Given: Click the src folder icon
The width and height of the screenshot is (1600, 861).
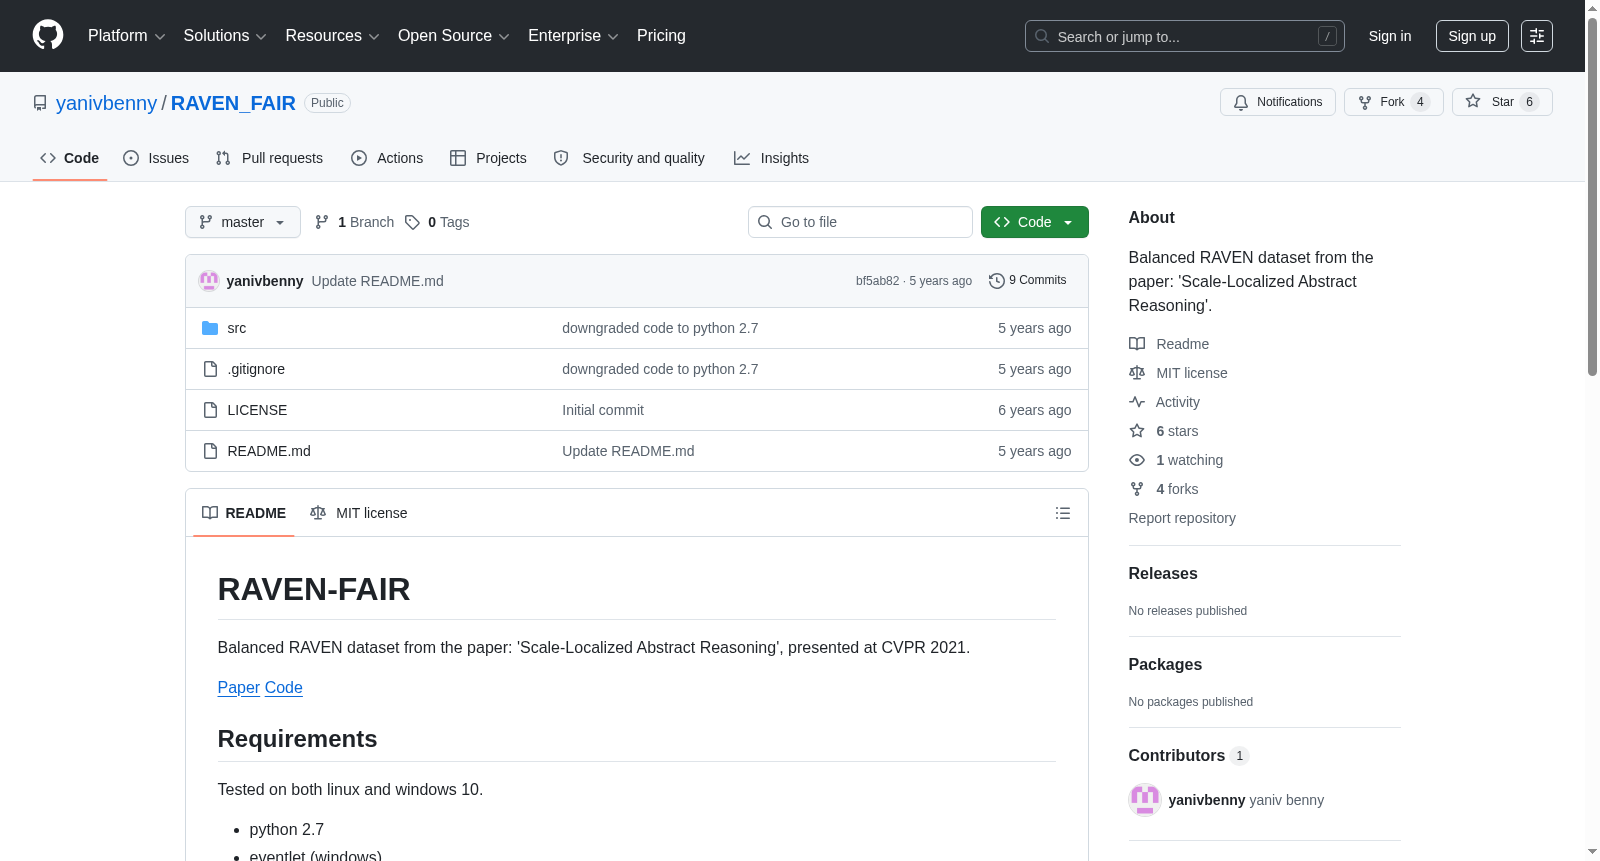Looking at the screenshot, I should click(x=210, y=328).
